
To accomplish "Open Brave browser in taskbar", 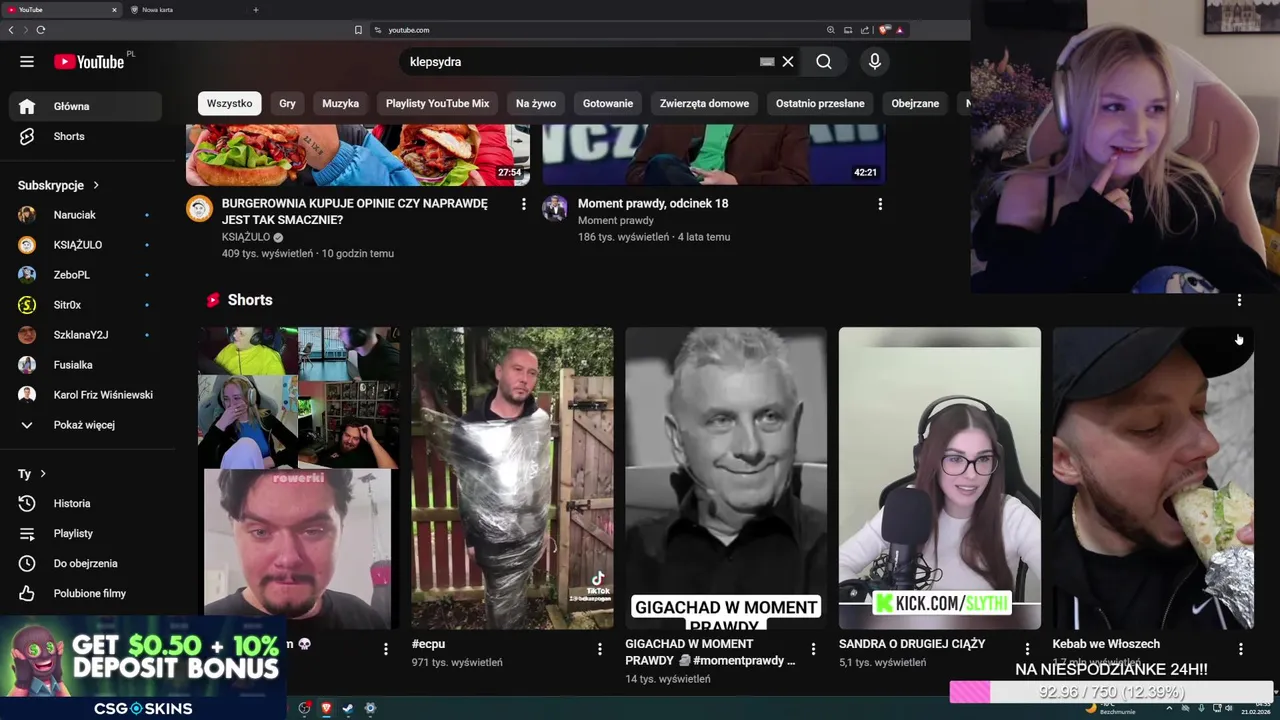I will pyautogui.click(x=326, y=708).
